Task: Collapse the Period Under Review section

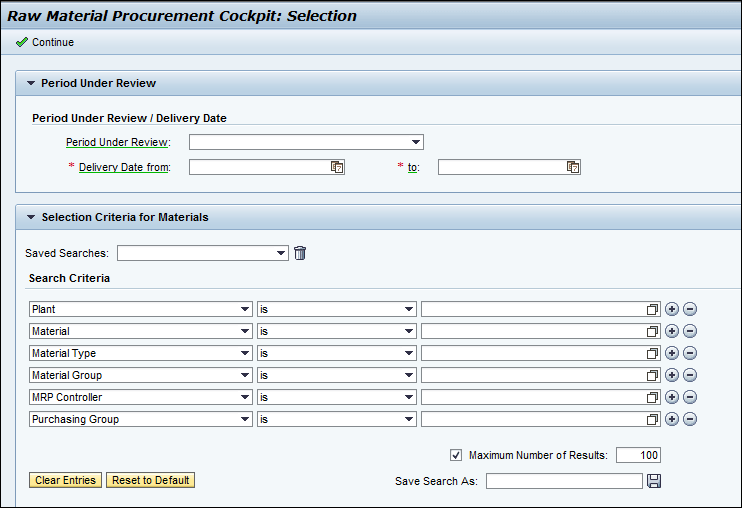Action: coord(31,83)
